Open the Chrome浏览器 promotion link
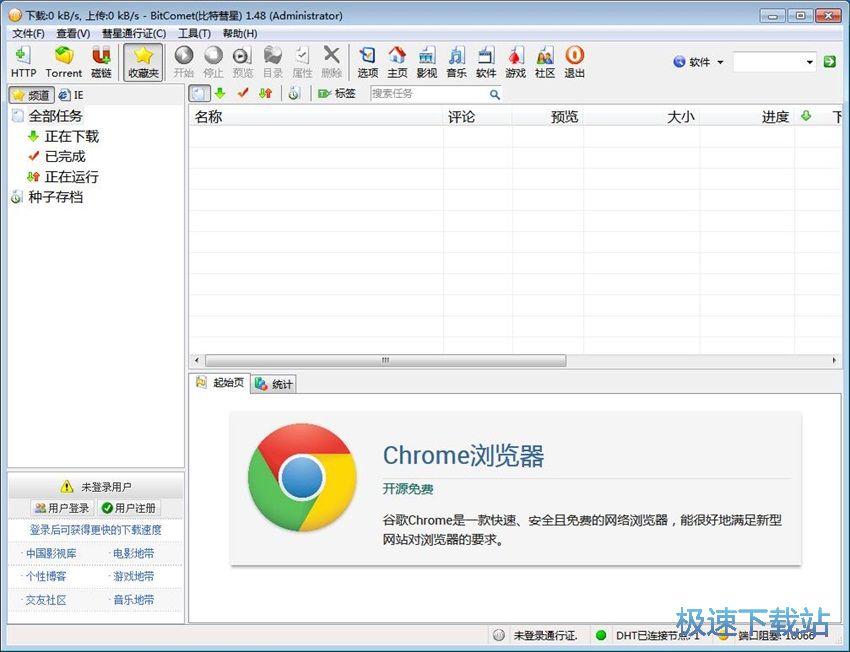This screenshot has height=652, width=850. tap(463, 456)
